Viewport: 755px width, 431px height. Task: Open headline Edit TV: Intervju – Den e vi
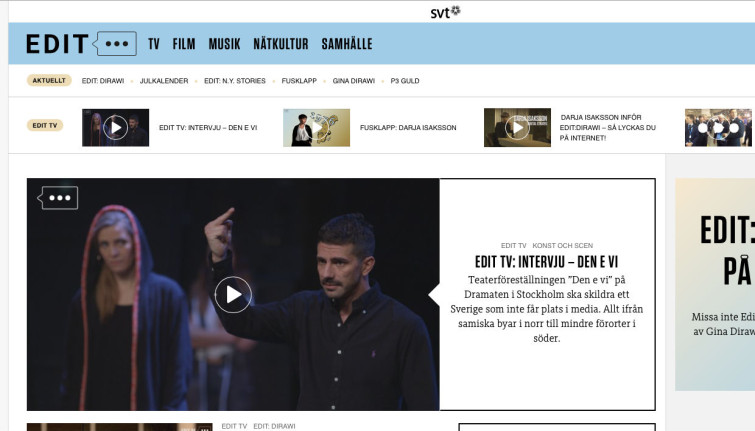coord(547,262)
